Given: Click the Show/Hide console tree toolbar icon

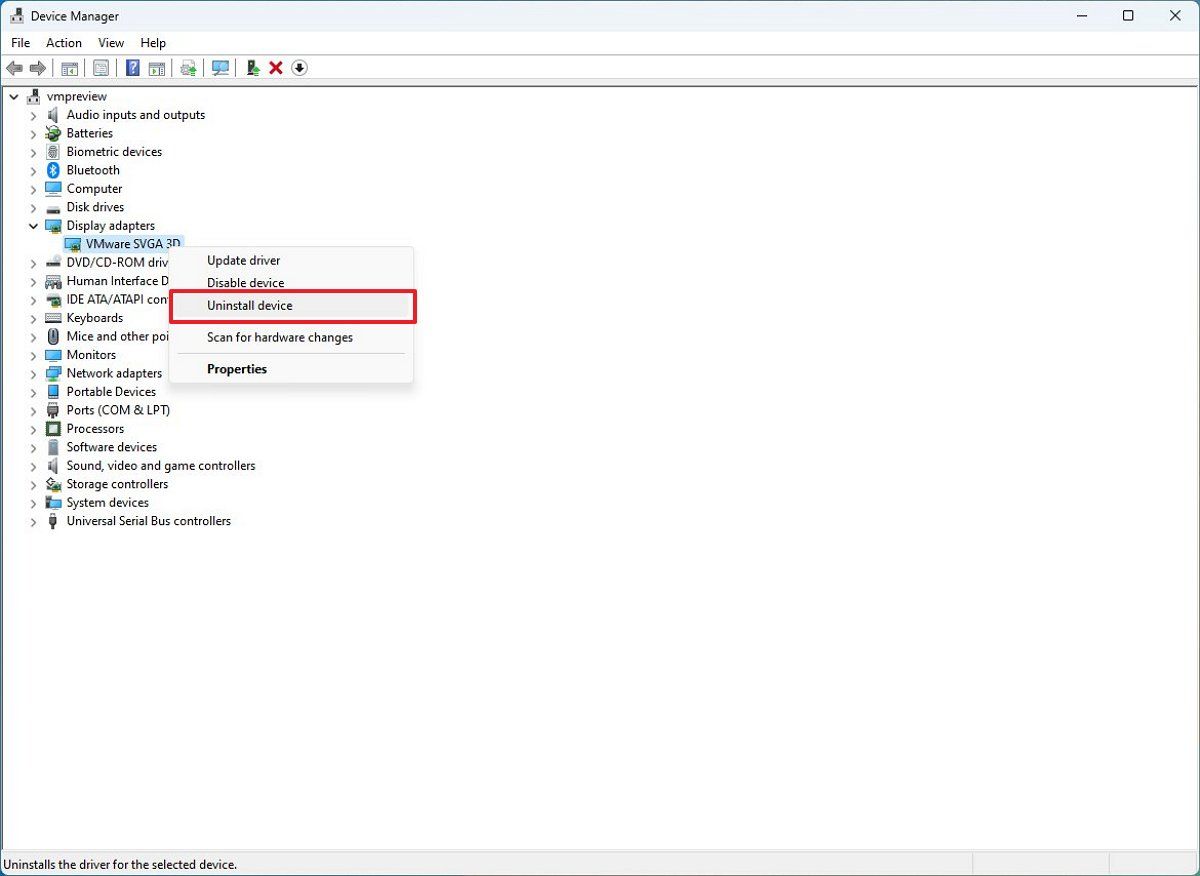Looking at the screenshot, I should (x=69, y=67).
